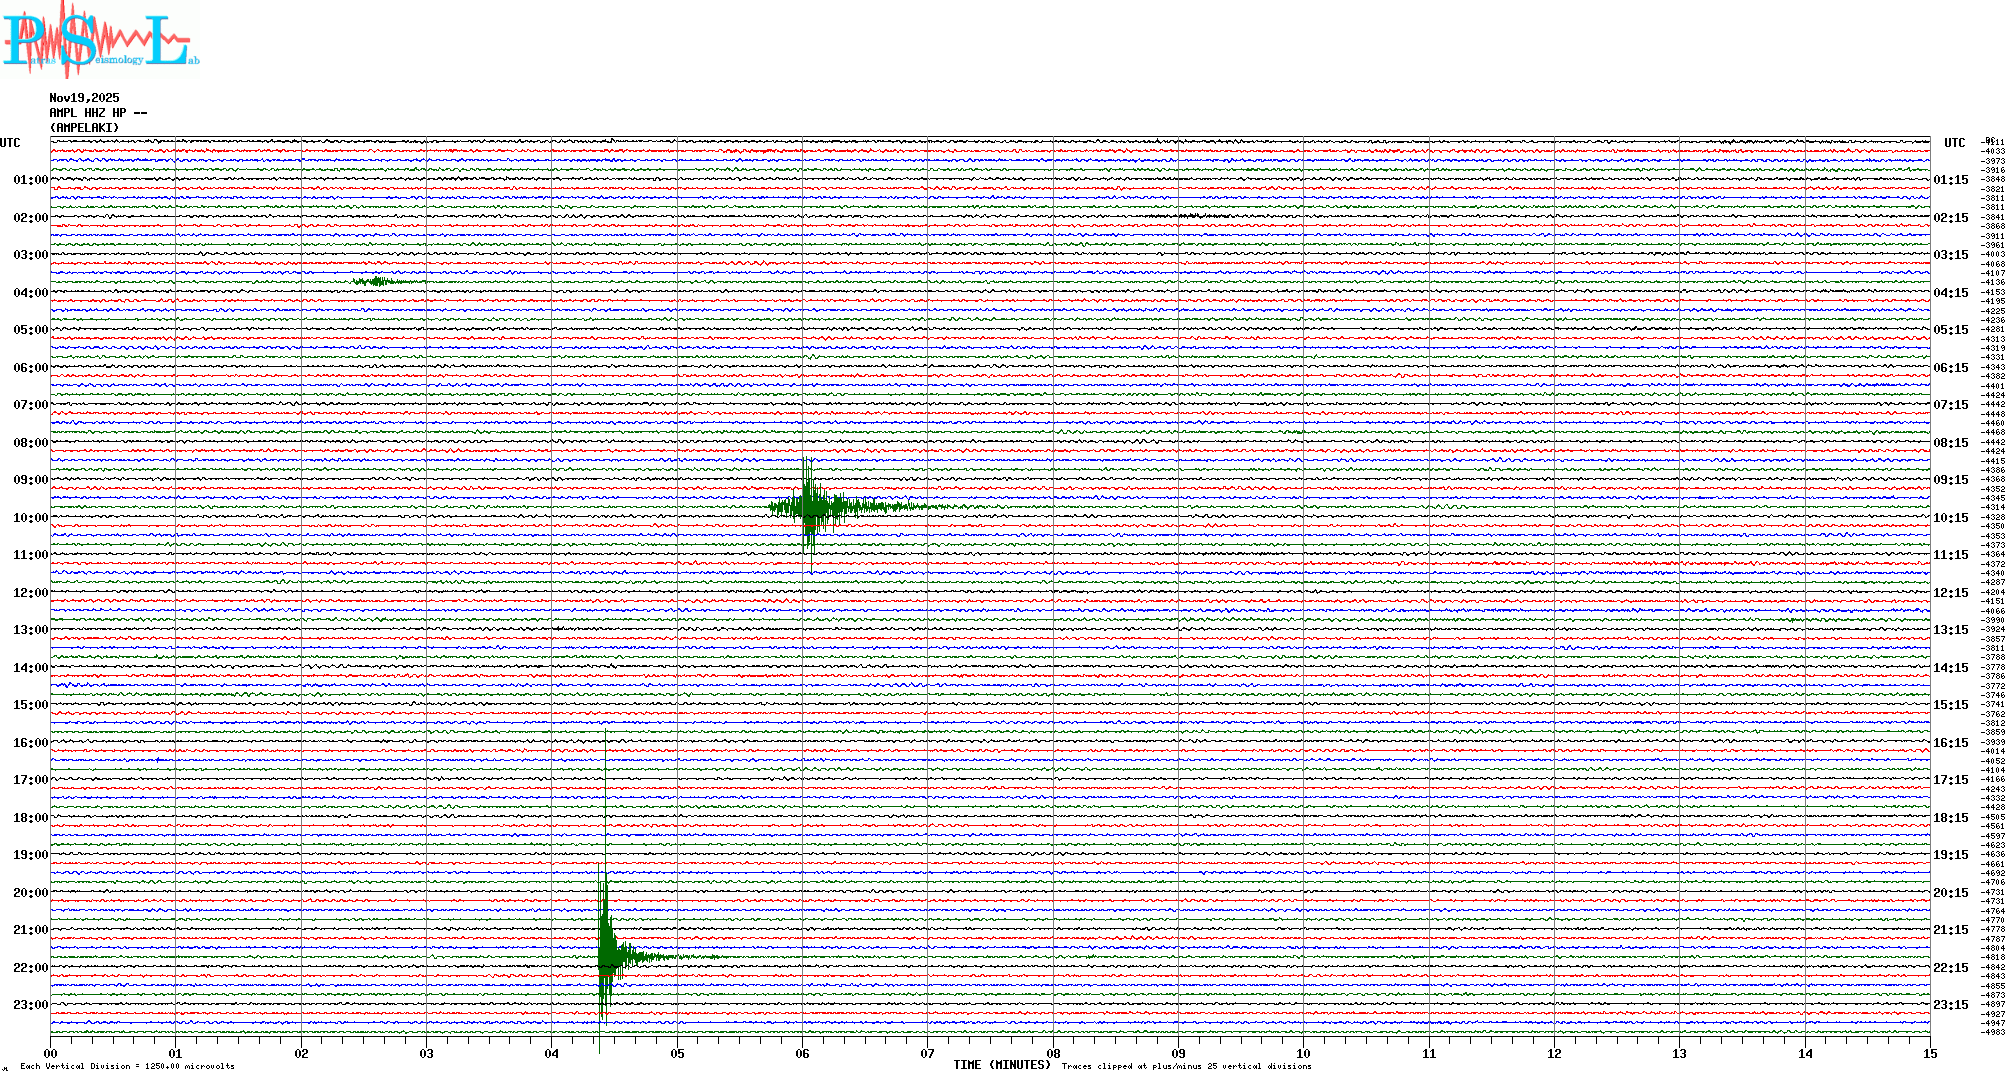
Task: Click the Nov19,2025 date label
Action: tap(84, 98)
